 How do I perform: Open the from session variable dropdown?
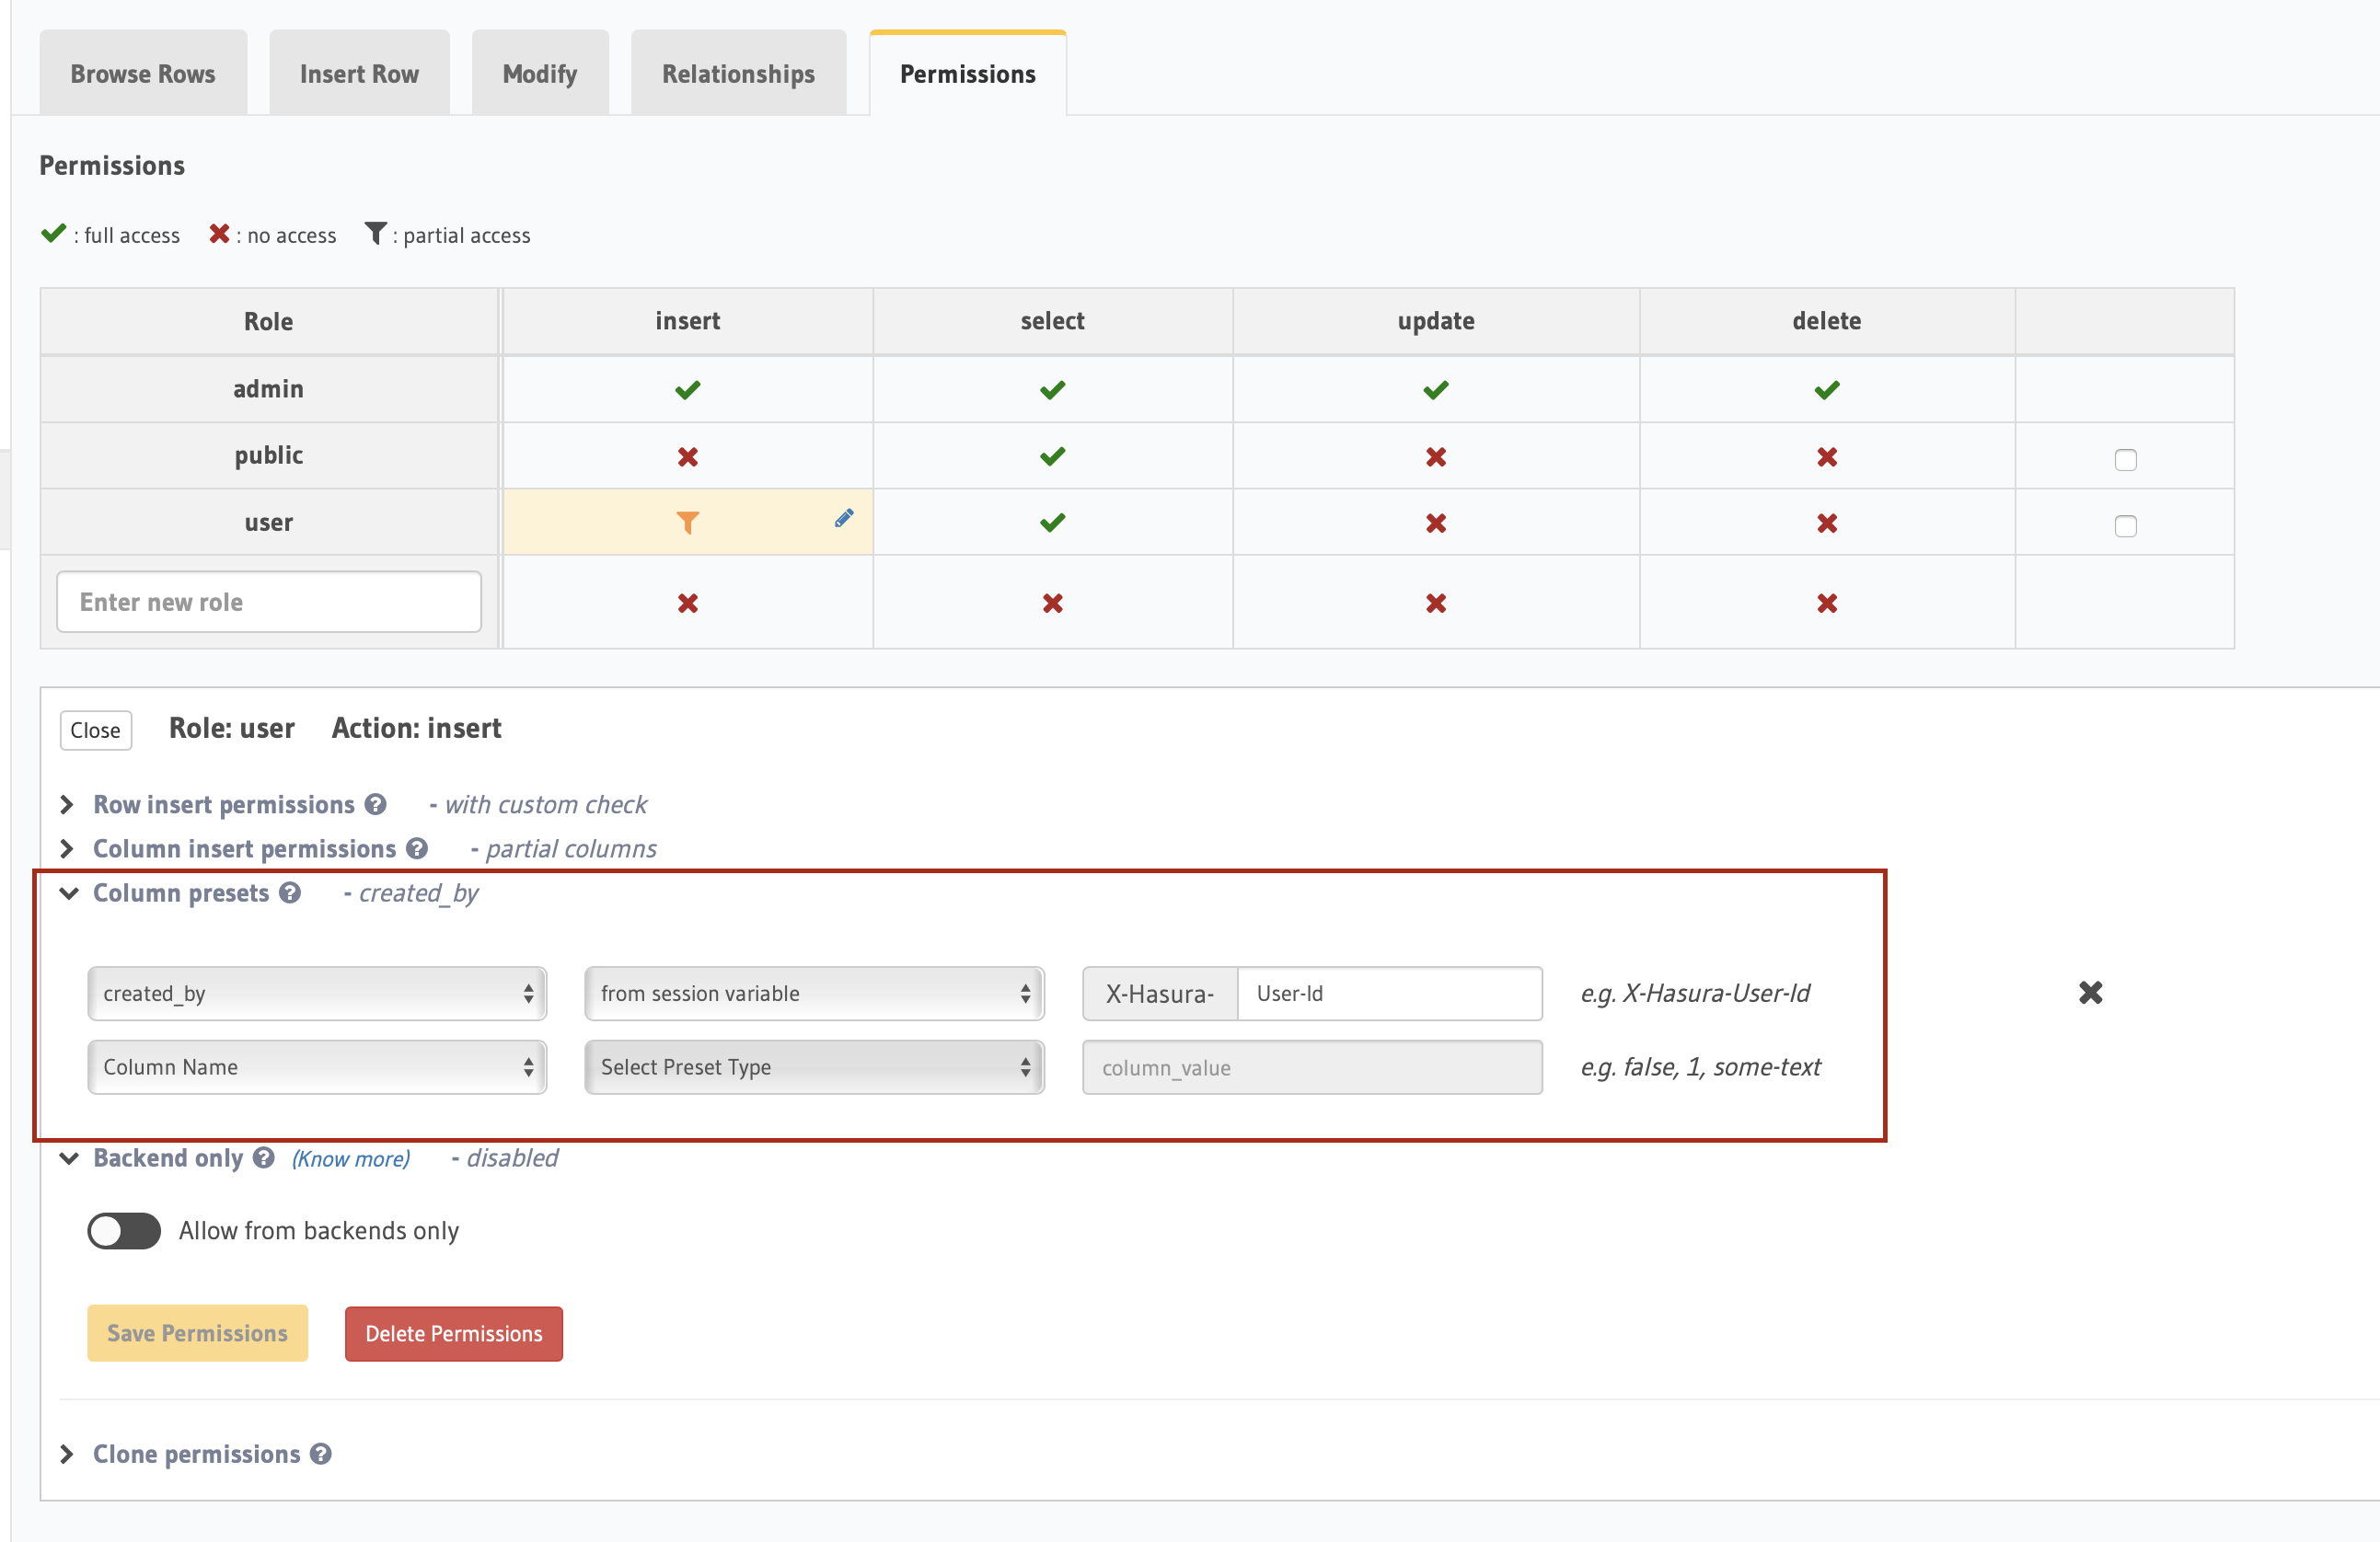pos(814,993)
